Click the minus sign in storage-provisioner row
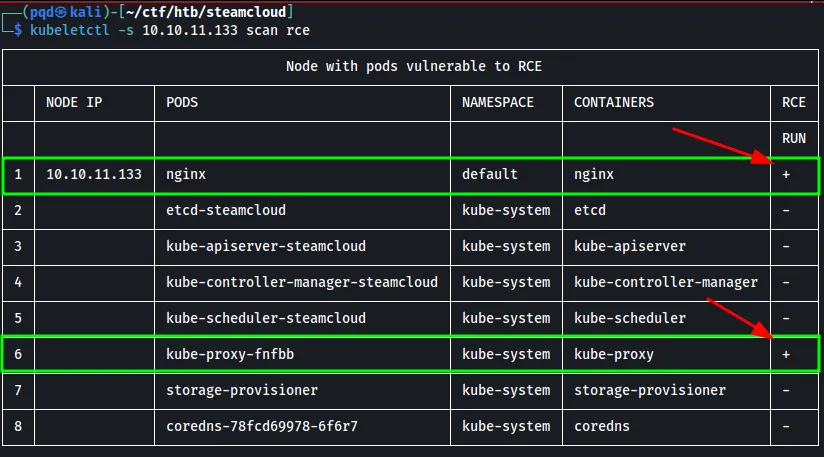The height and width of the screenshot is (457, 824). (x=786, y=390)
